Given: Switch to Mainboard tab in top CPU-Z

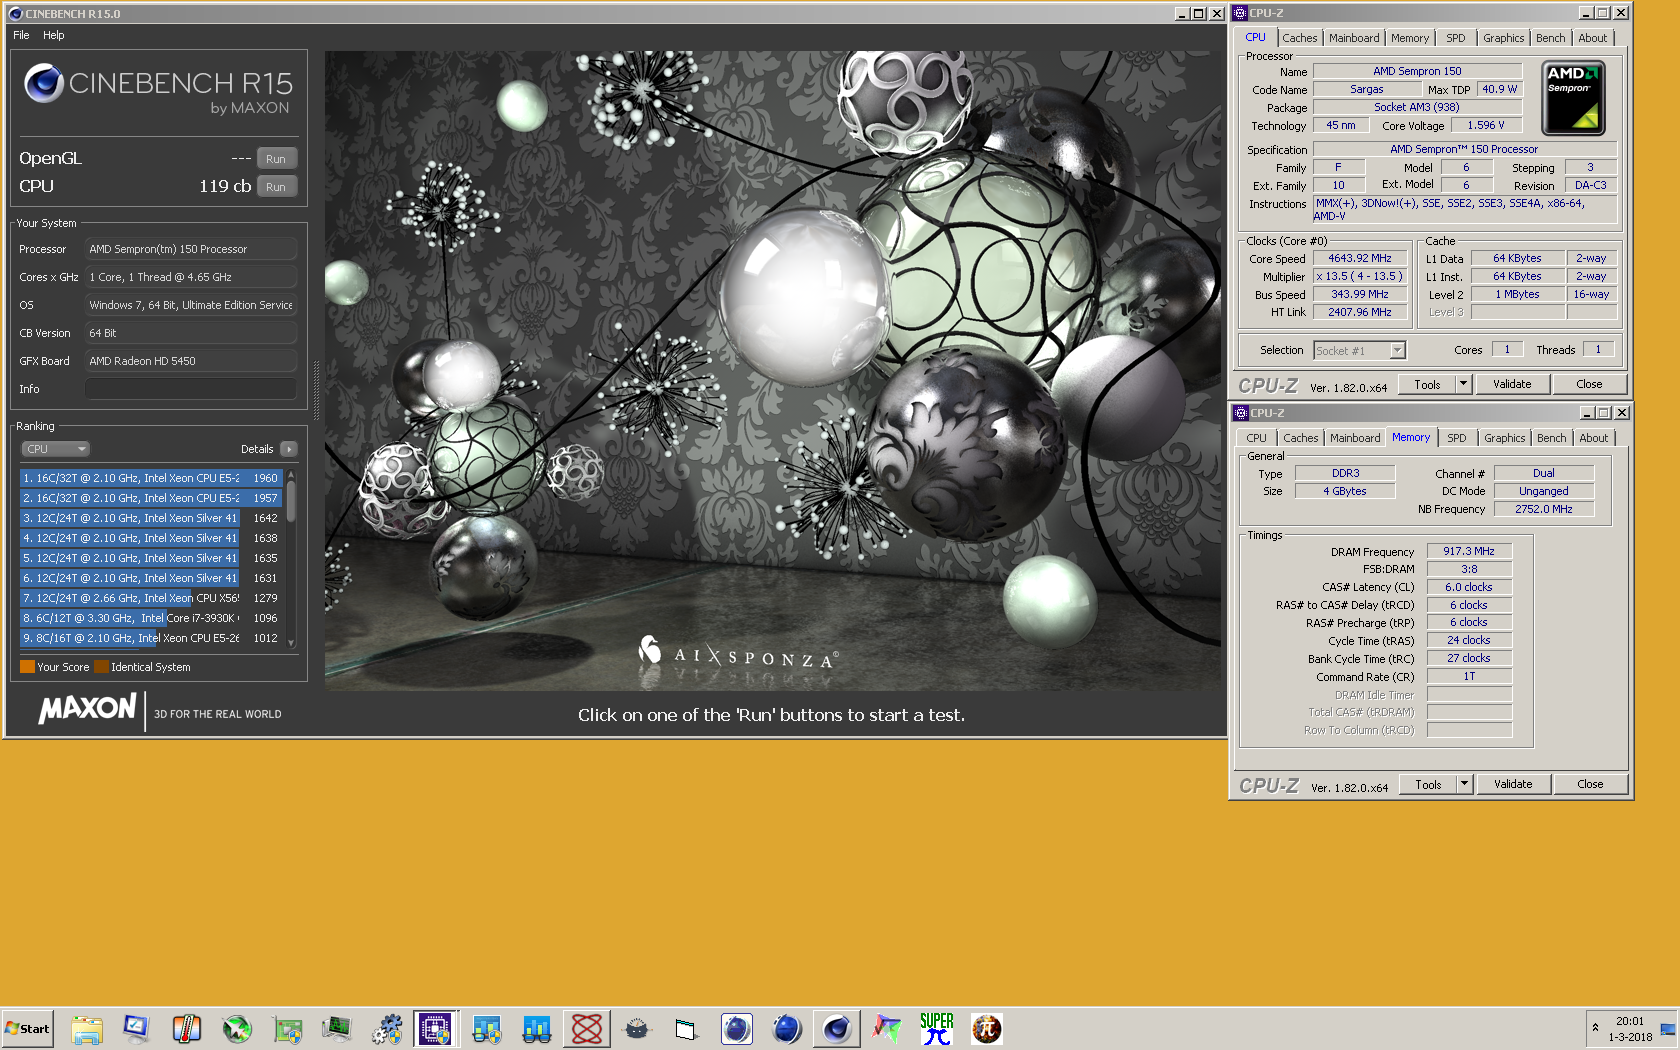Looking at the screenshot, I should (1354, 38).
